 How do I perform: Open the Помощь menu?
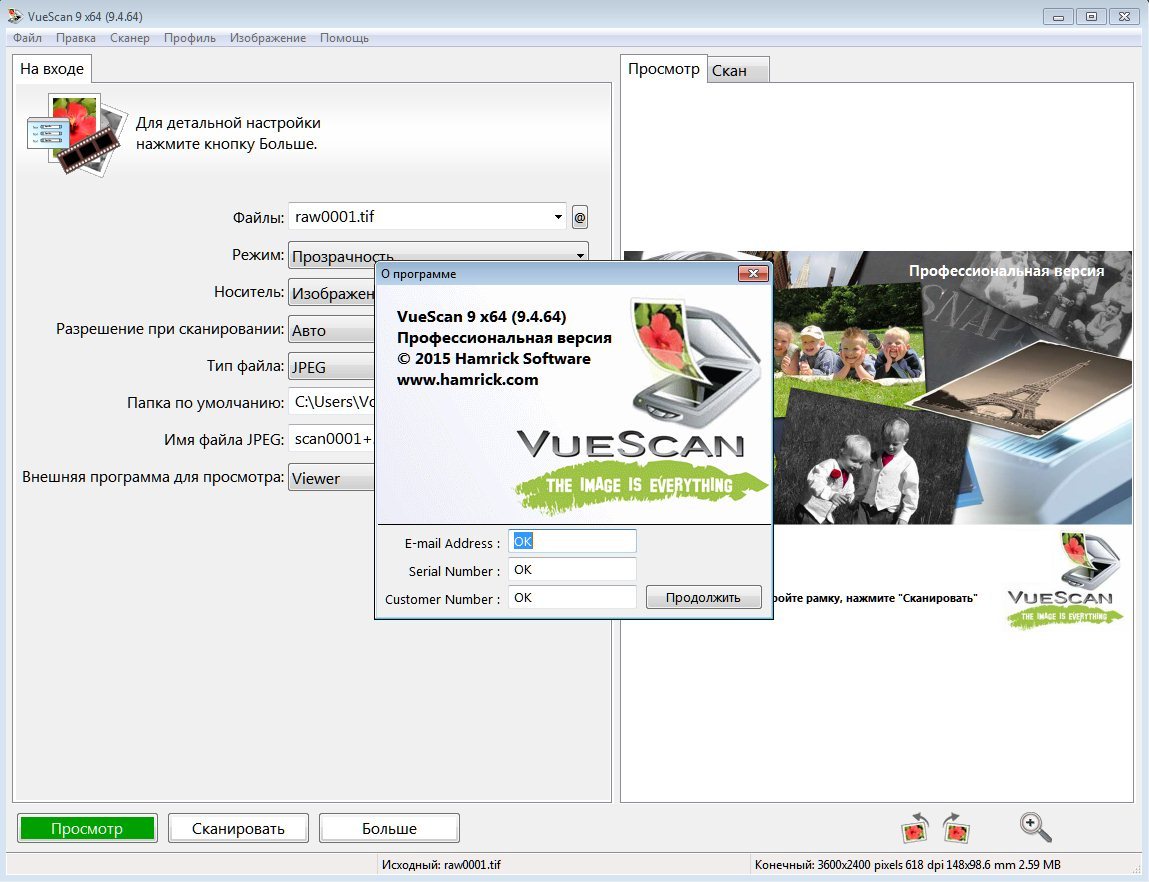344,38
